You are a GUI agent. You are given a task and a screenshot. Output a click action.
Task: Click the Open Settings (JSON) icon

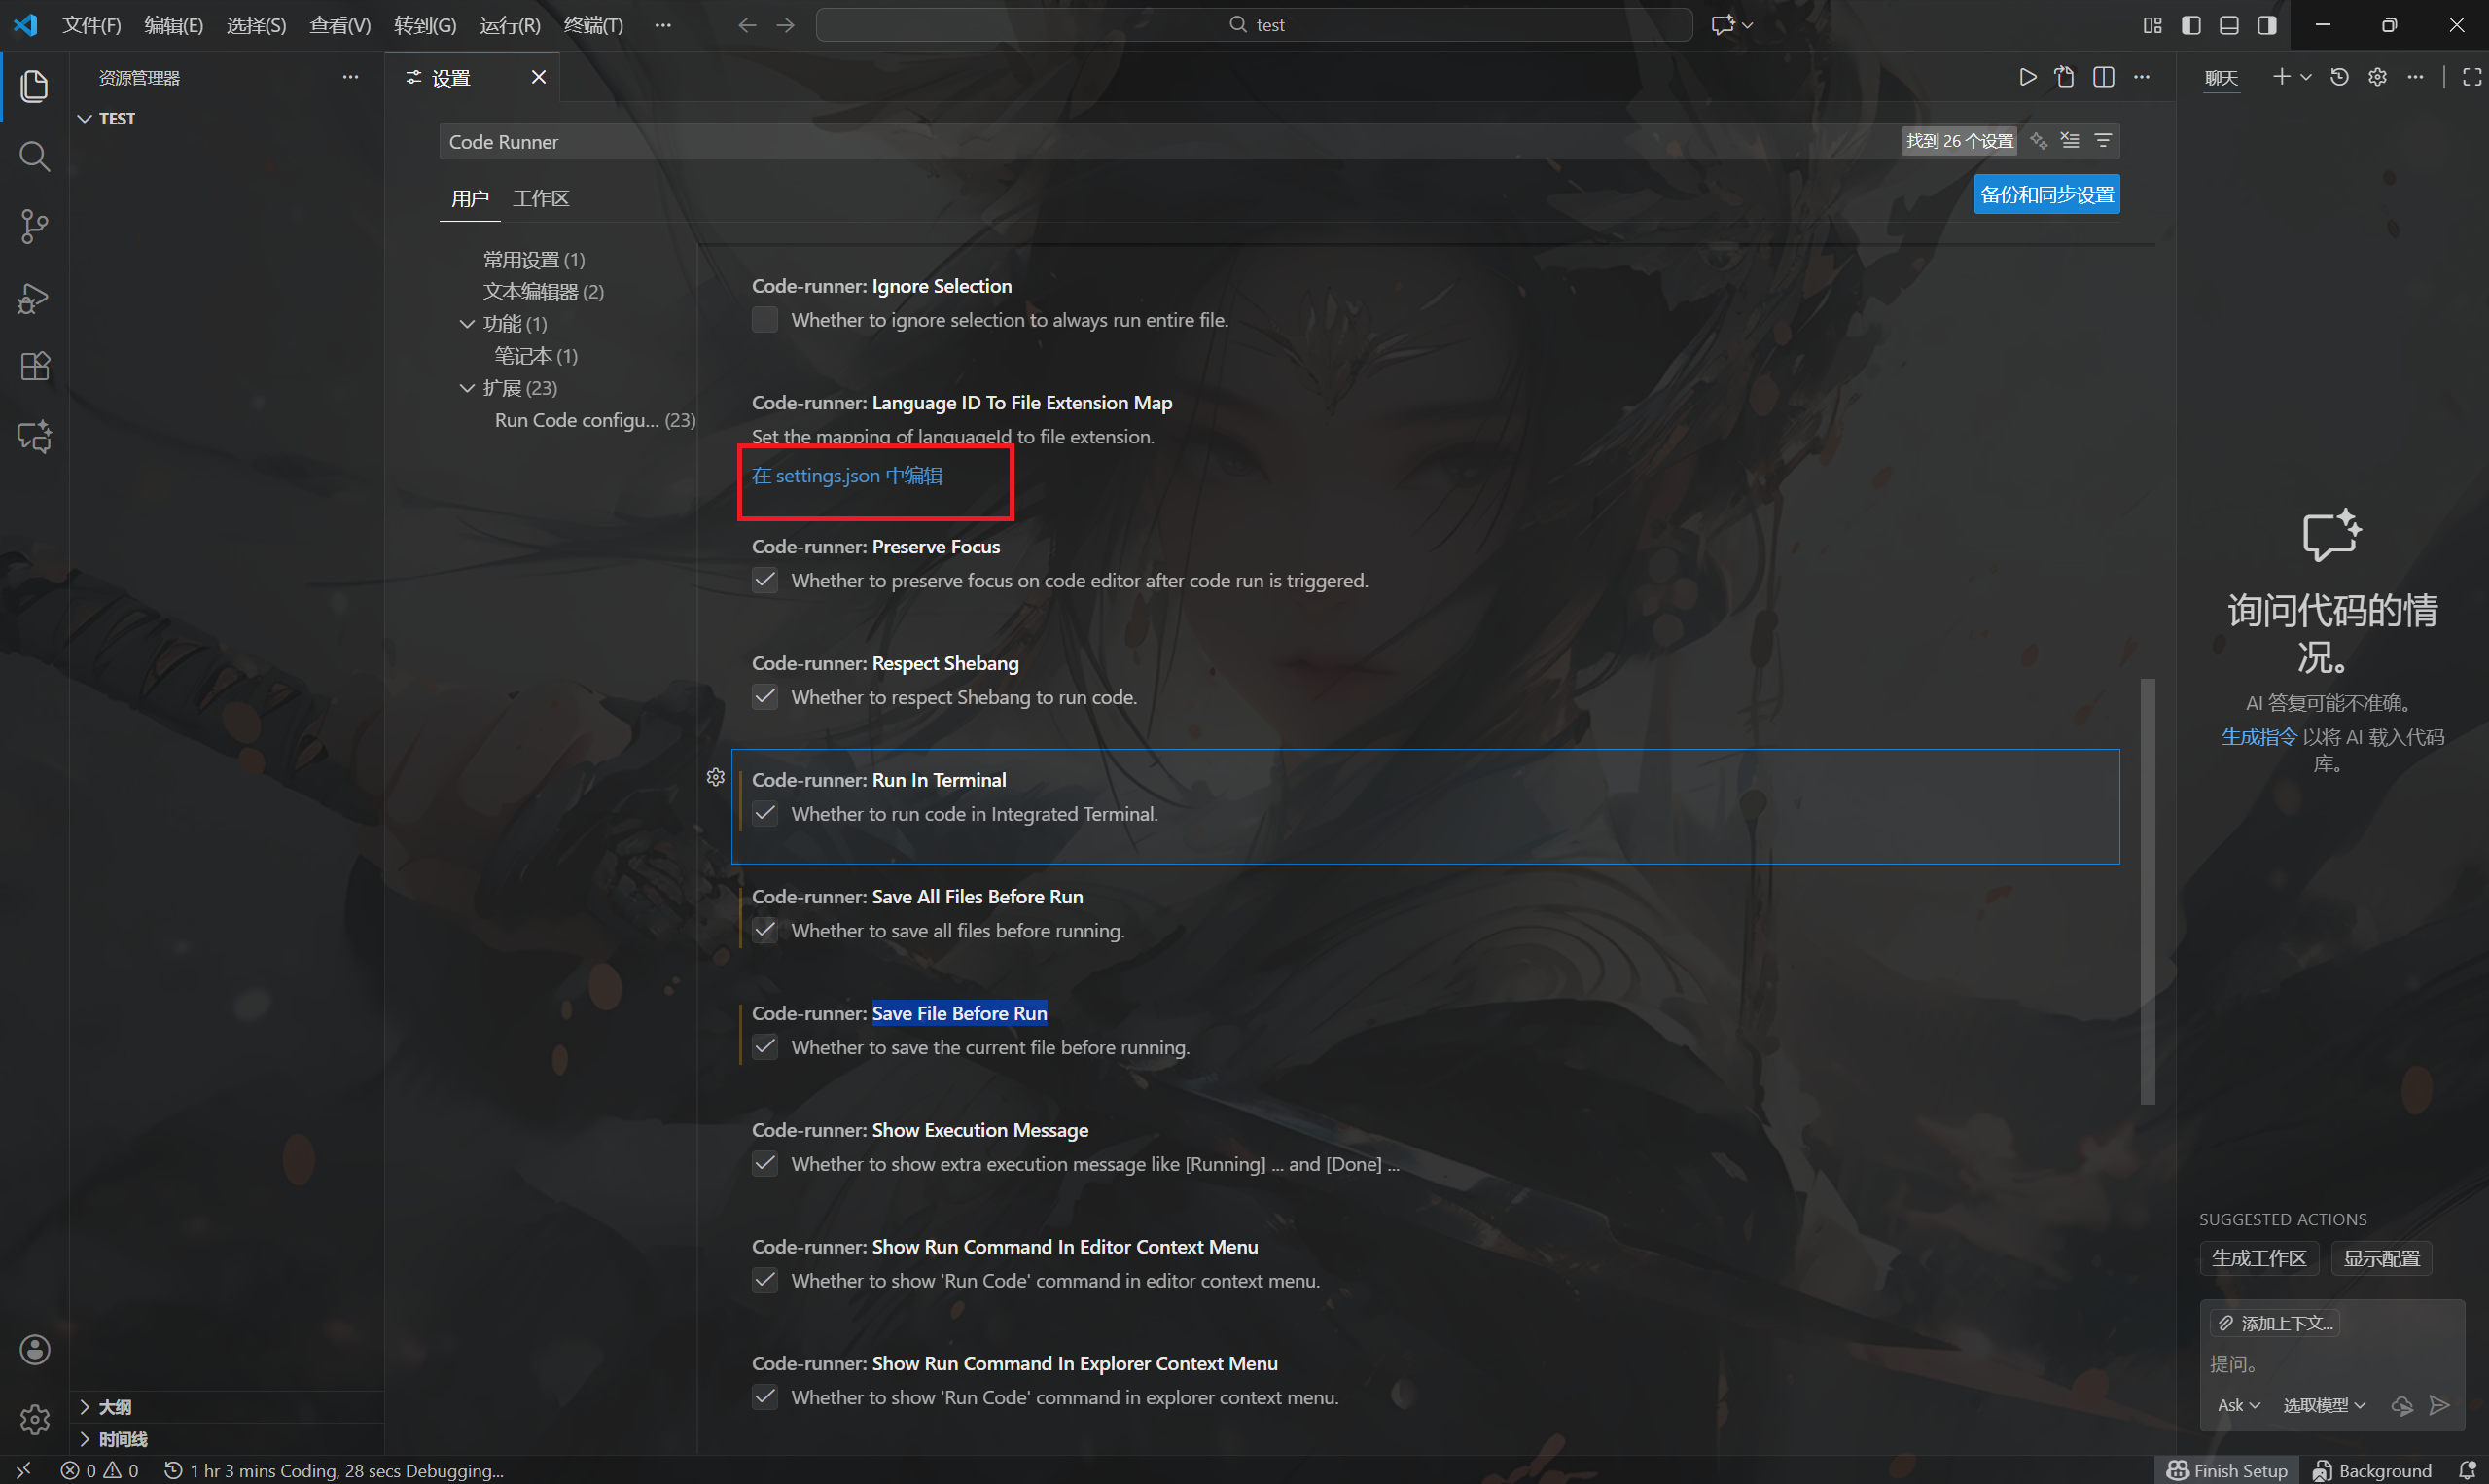point(2065,77)
